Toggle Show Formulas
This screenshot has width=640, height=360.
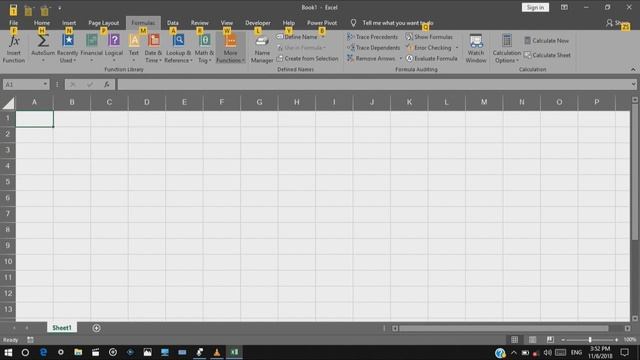pos(429,37)
